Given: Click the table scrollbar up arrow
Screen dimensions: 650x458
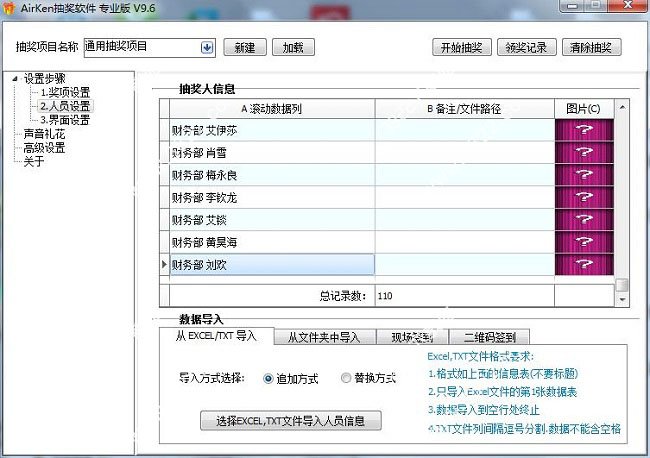Looking at the screenshot, I should [622, 107].
